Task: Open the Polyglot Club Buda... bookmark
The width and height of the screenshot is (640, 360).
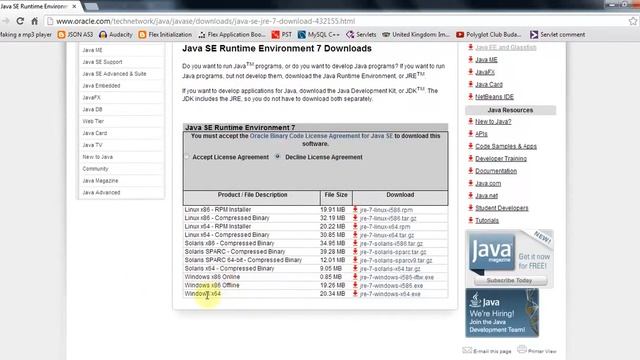Action: (x=489, y=35)
